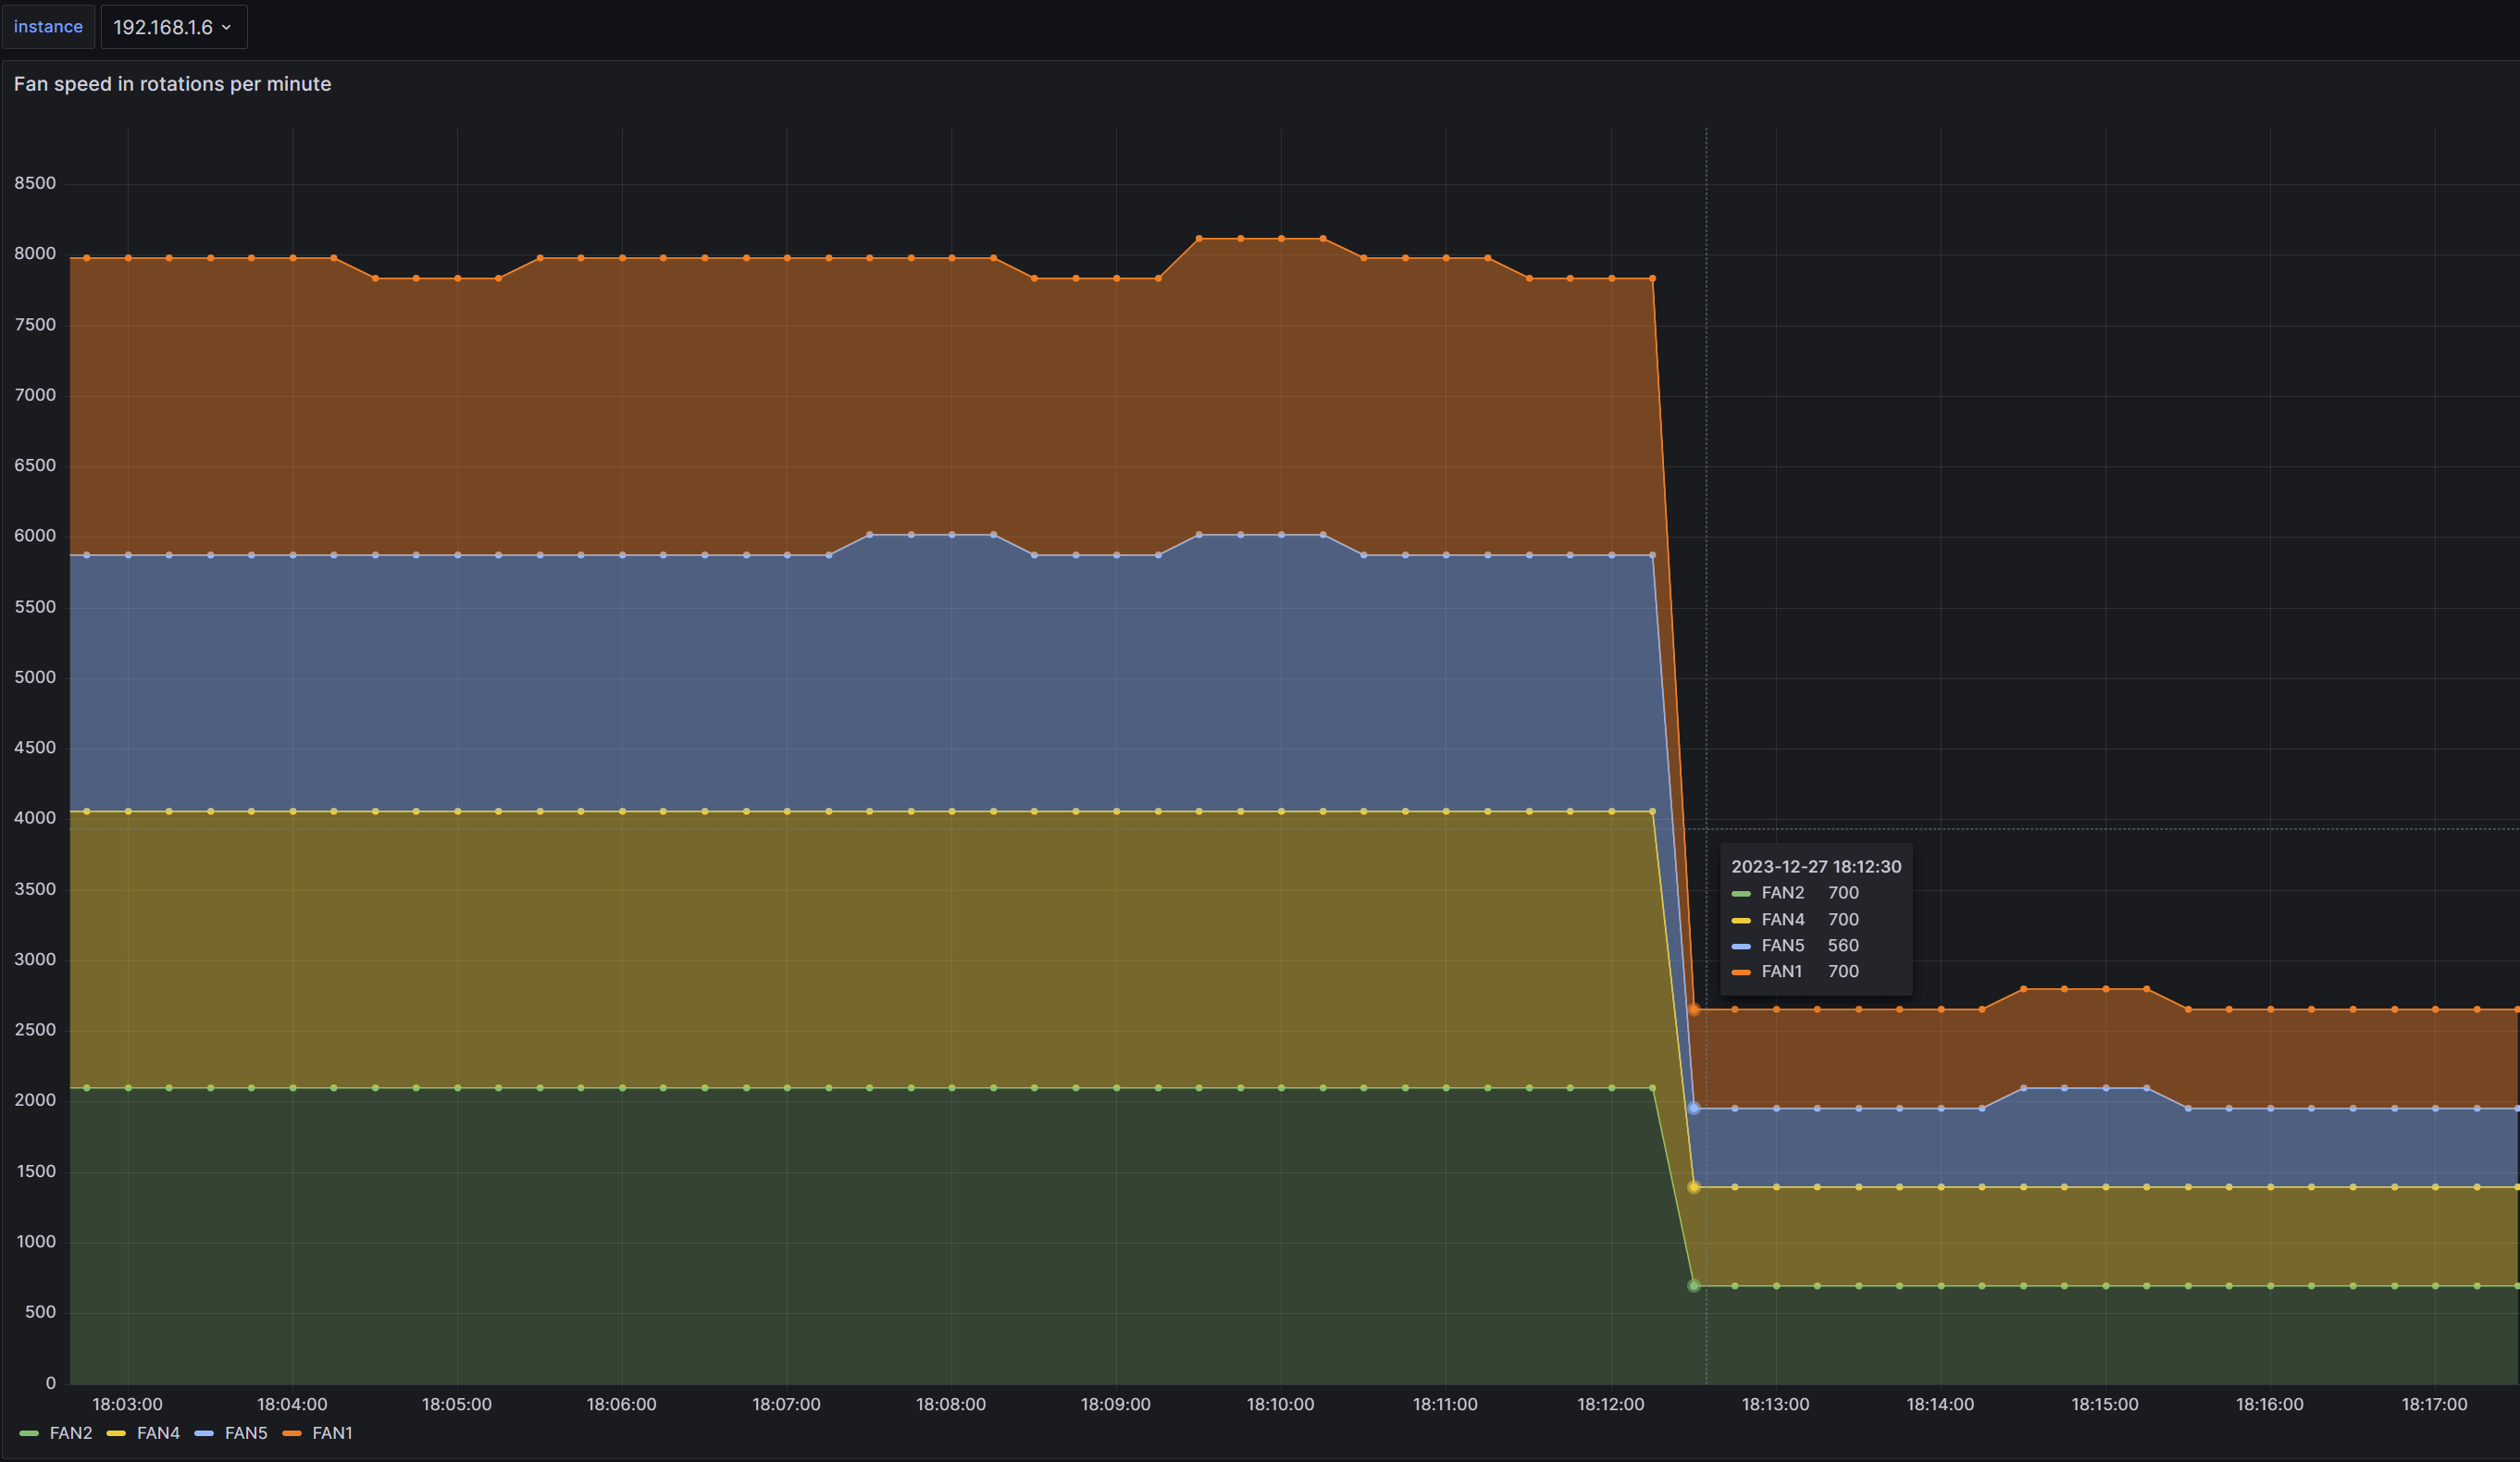Click the green FAN2 legend color swatch
This screenshot has height=1462, width=2520.
(29, 1434)
